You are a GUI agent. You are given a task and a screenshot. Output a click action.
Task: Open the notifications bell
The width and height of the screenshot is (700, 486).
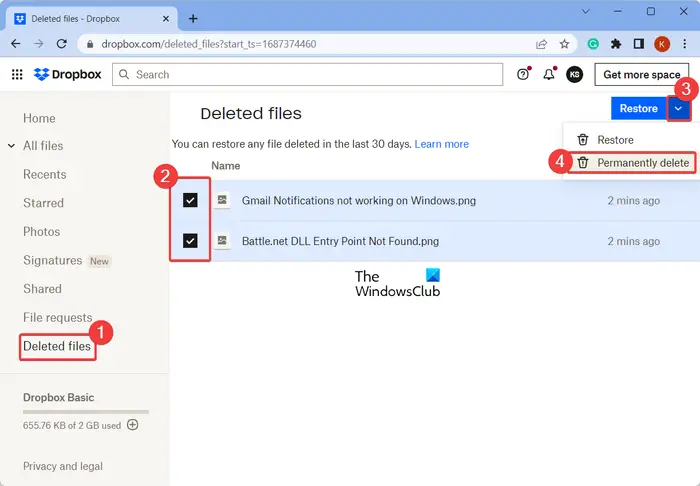(x=549, y=75)
